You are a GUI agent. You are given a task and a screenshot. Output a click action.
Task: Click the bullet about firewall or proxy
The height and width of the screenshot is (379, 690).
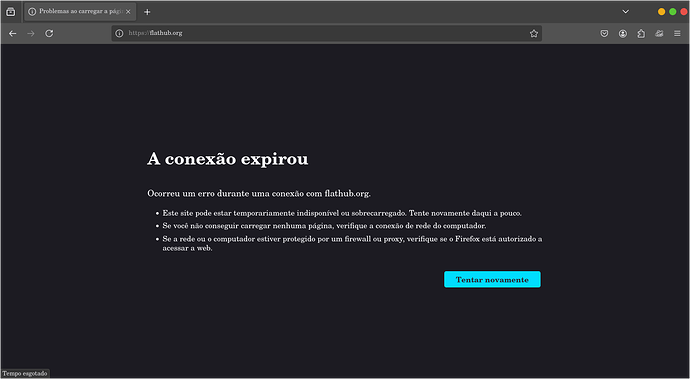[x=352, y=243]
